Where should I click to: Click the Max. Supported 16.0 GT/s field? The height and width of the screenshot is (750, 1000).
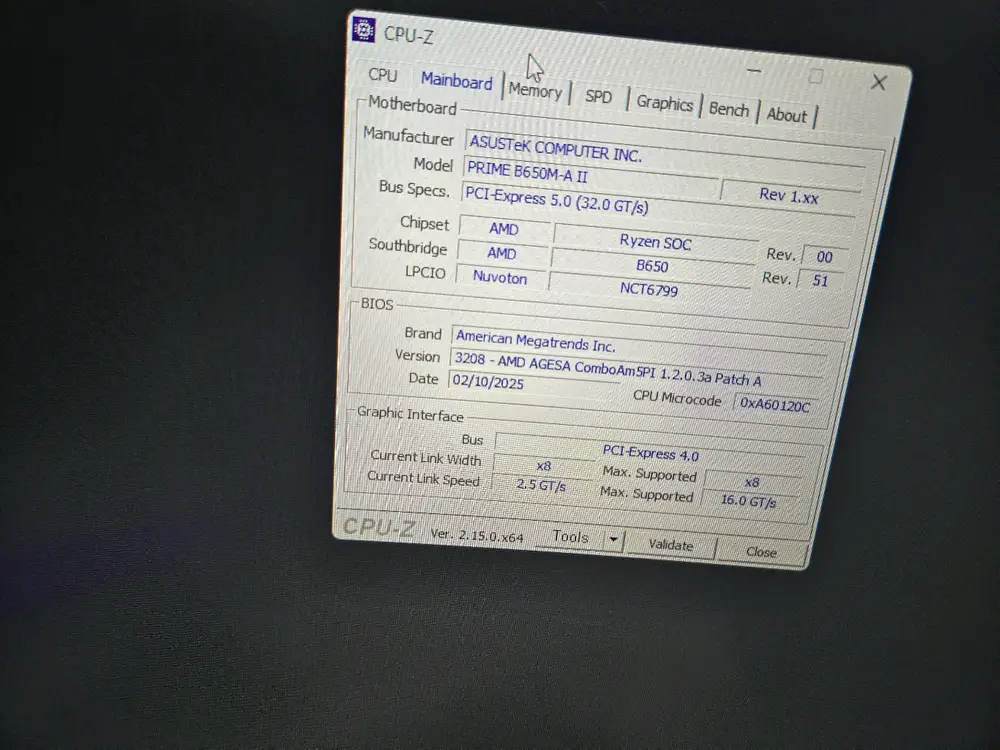(749, 502)
